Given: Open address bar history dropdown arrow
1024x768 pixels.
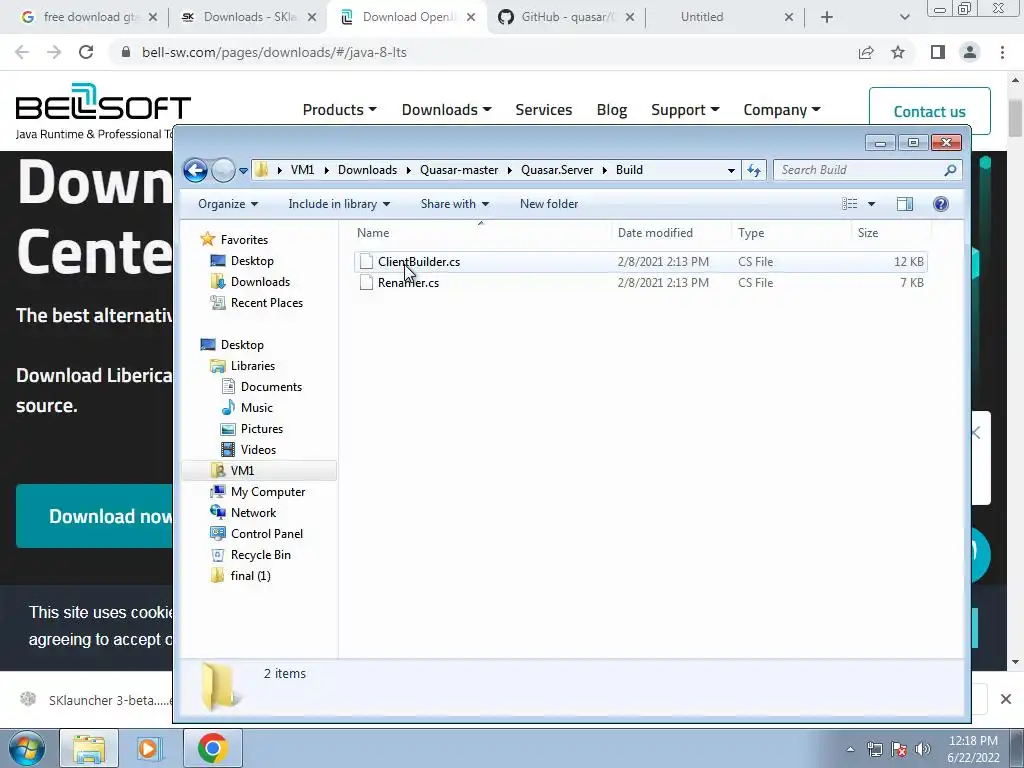Looking at the screenshot, I should click(x=731, y=170).
